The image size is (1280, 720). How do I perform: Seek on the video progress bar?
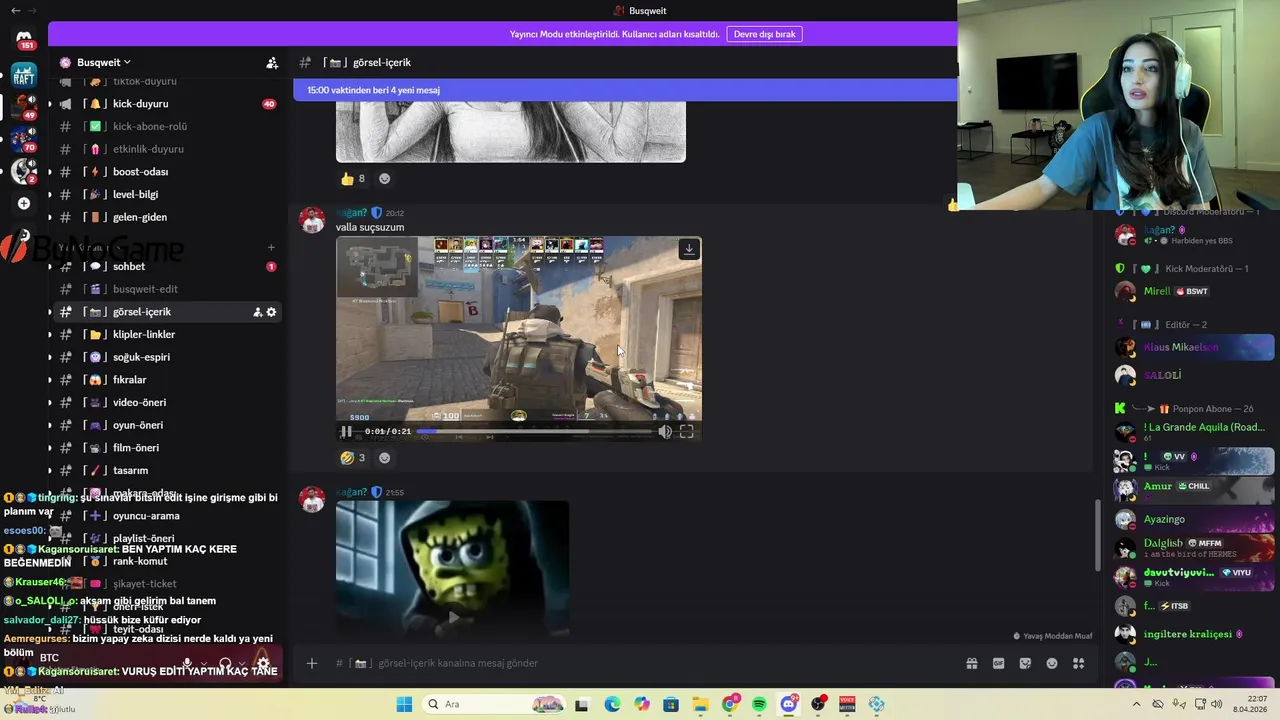pos(535,431)
